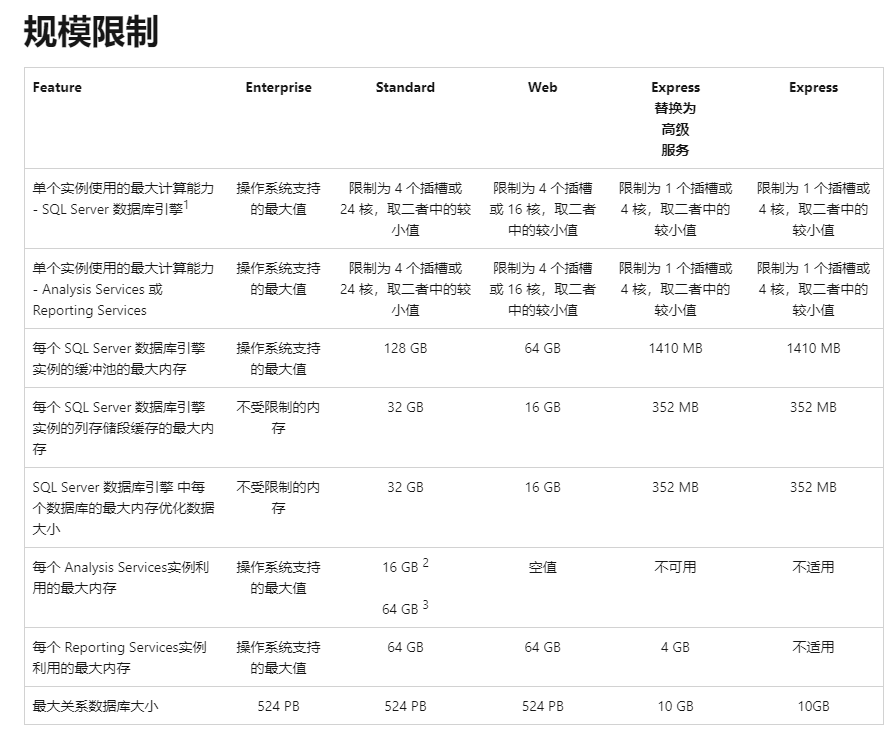Screen dimensions: 896x736
Task: Click the Express 替换为高级服务 column header
Action: click(x=675, y=118)
